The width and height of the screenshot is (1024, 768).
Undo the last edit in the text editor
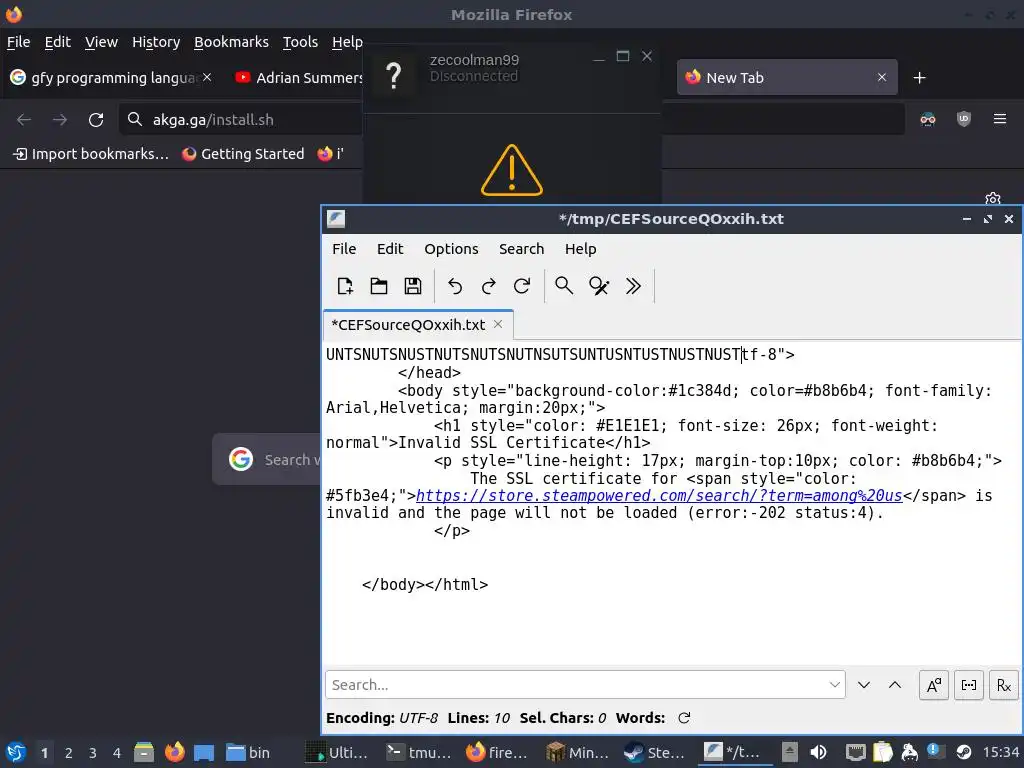coord(455,286)
